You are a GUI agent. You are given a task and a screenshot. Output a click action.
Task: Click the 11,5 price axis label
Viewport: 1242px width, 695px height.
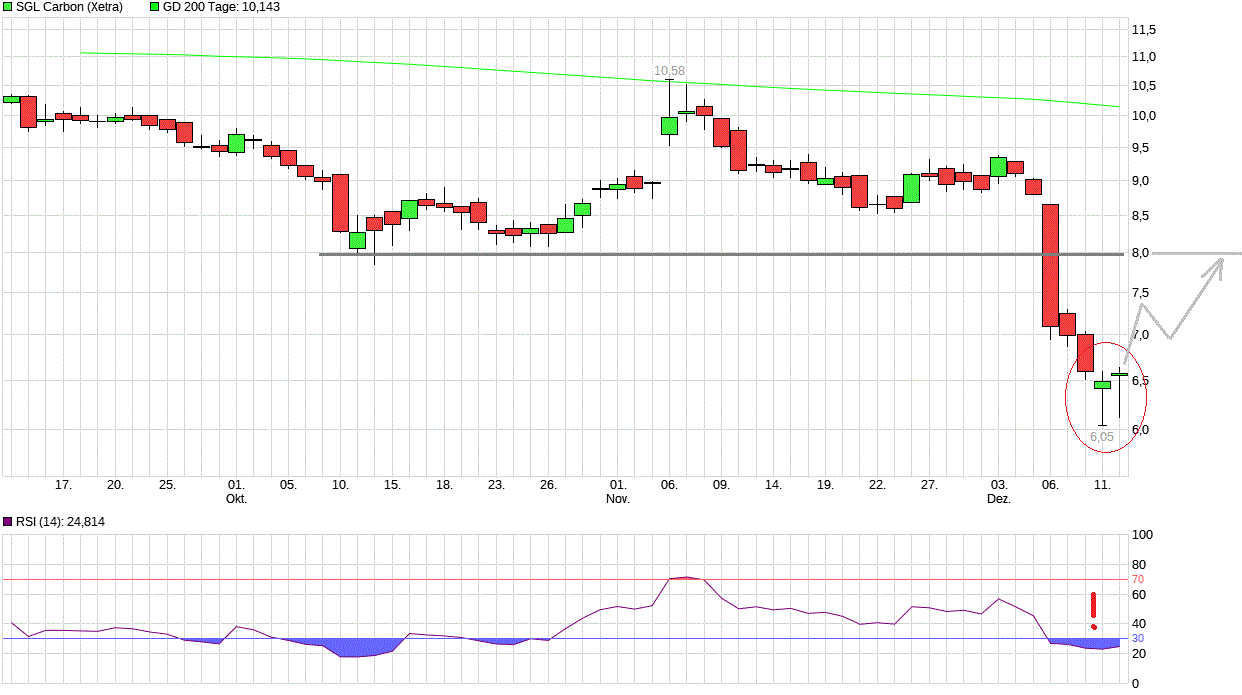coord(1143,29)
